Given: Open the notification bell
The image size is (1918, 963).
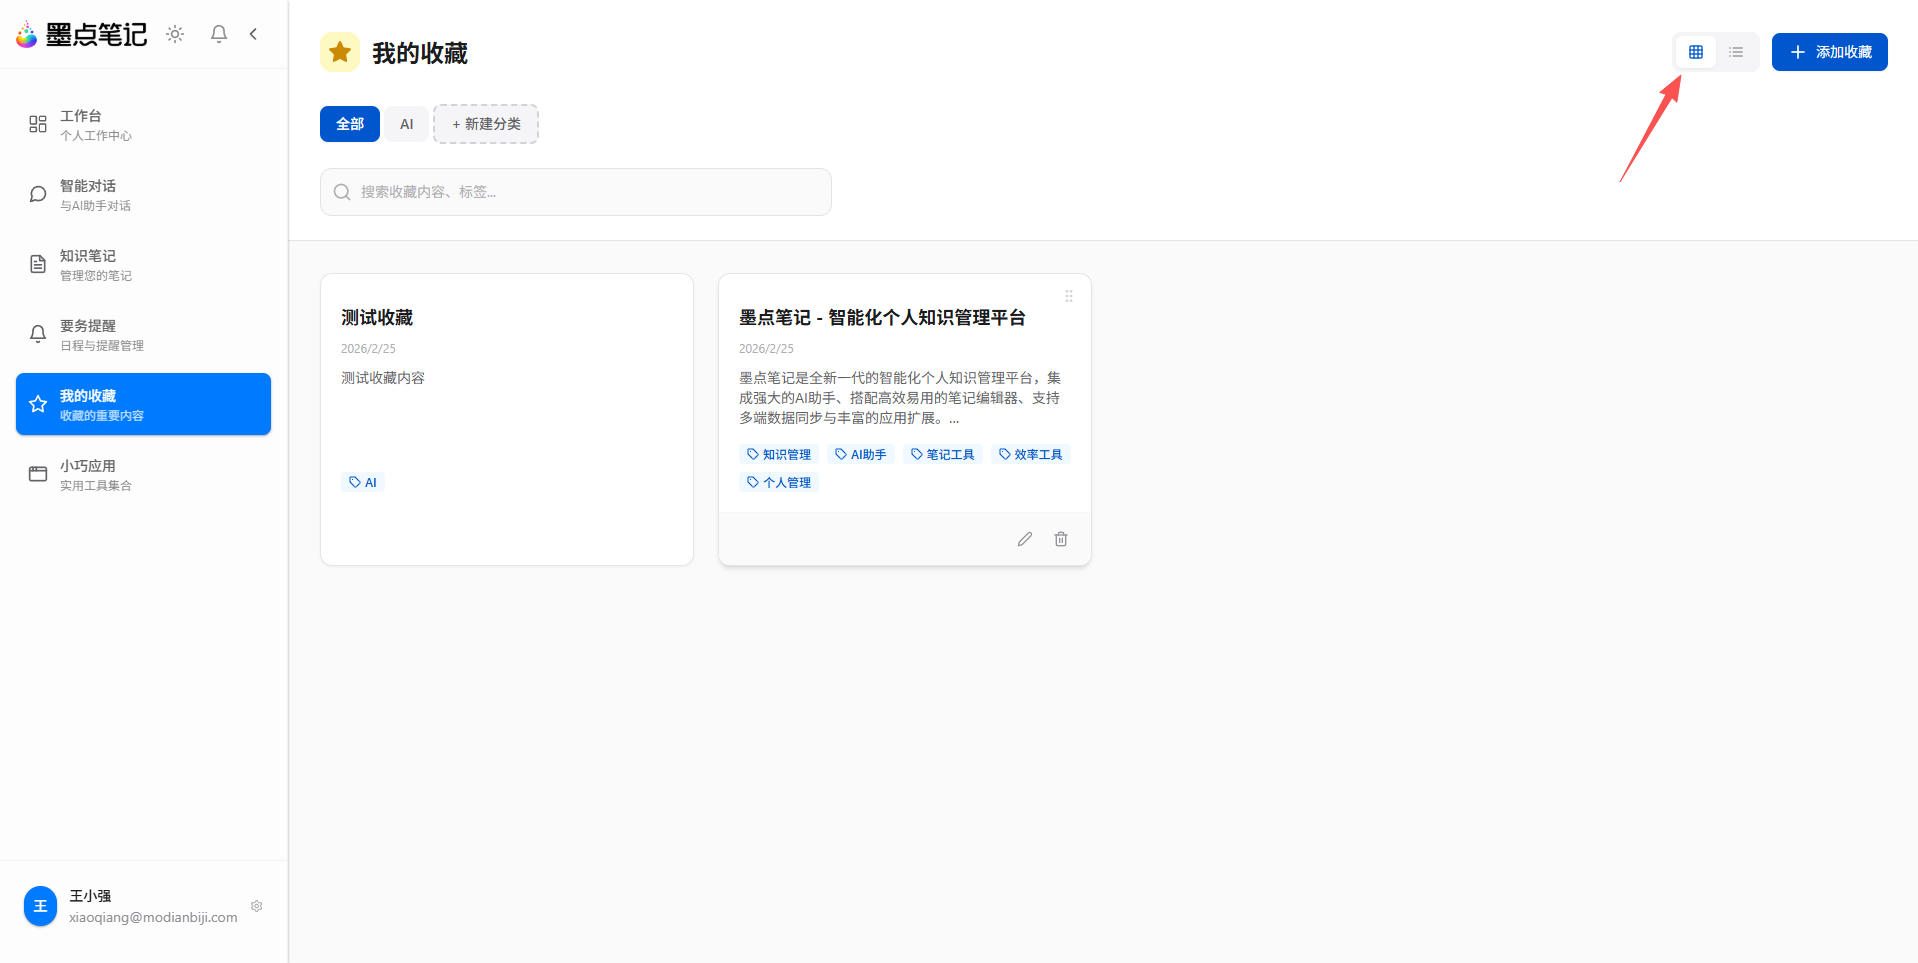Looking at the screenshot, I should pyautogui.click(x=218, y=33).
